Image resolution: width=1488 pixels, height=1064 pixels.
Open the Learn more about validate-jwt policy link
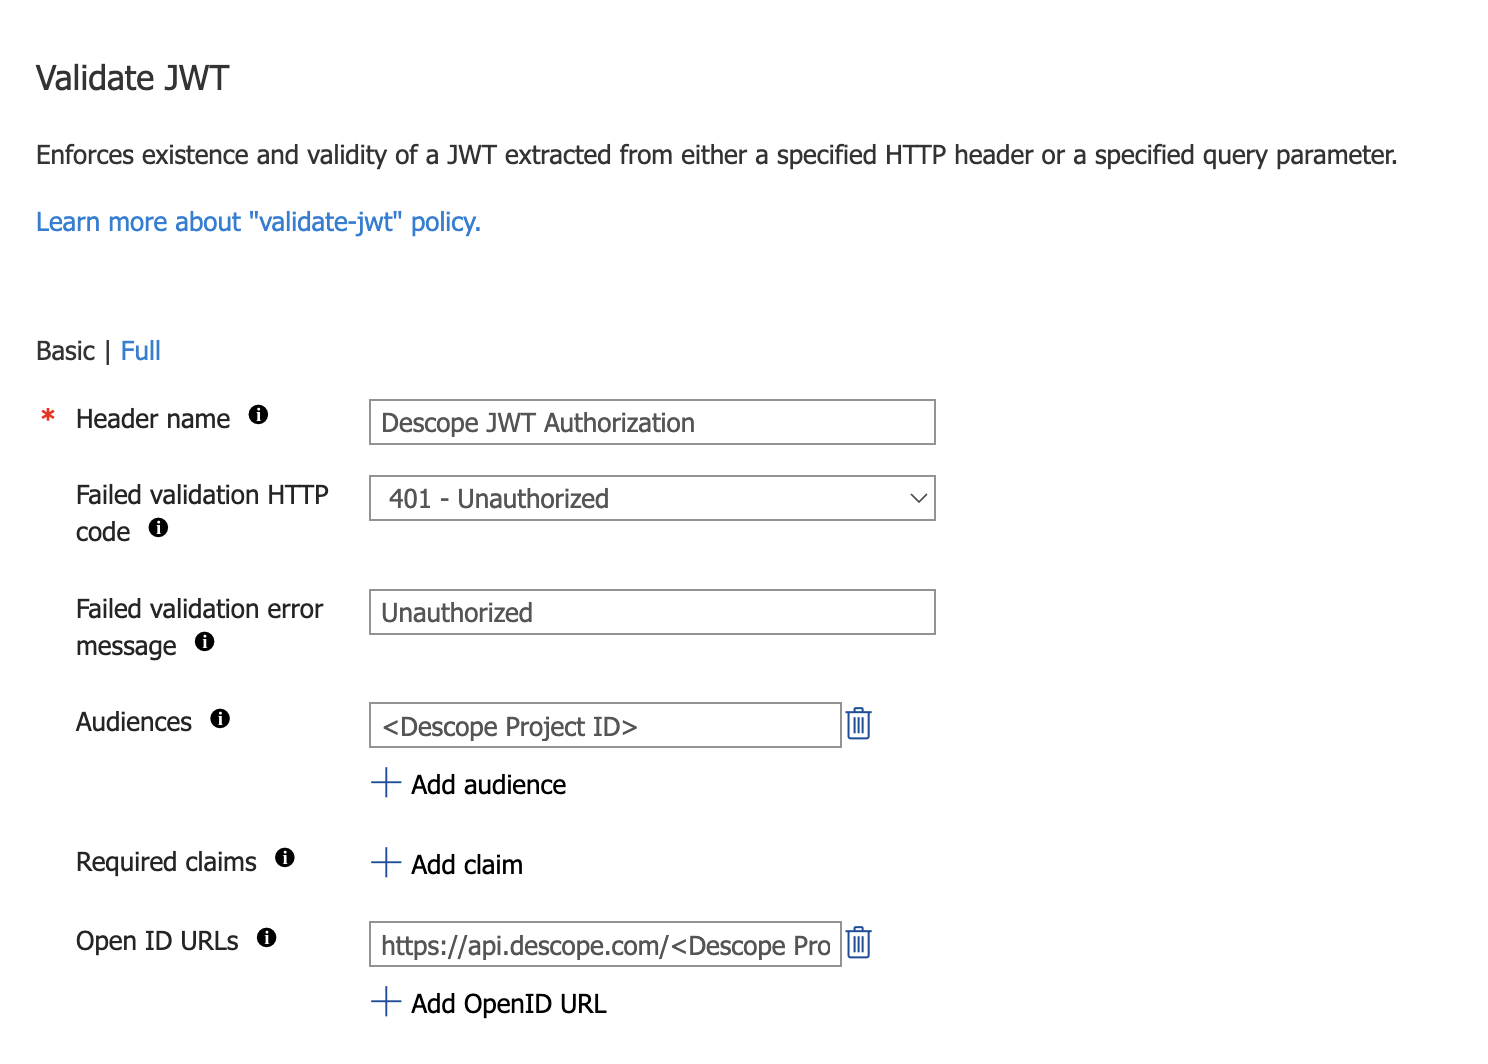pos(258,222)
